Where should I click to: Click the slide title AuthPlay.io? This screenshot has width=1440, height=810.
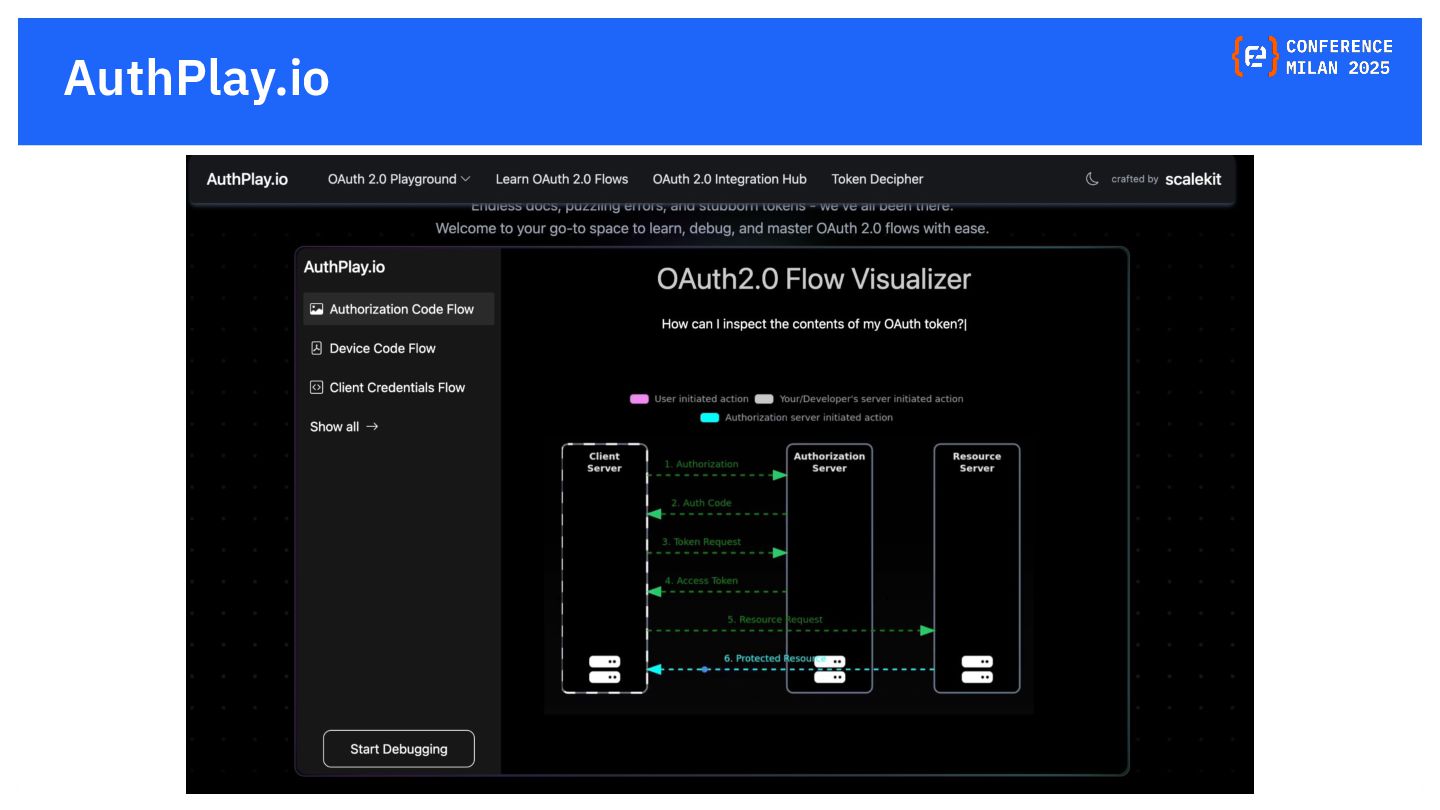[x=196, y=78]
